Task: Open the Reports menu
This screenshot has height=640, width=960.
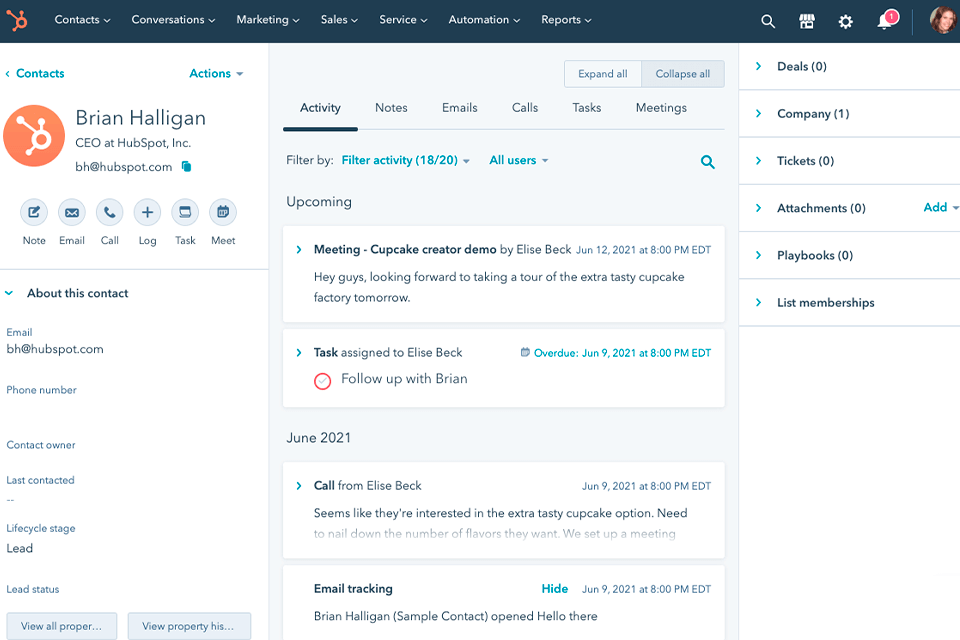Action: click(566, 20)
